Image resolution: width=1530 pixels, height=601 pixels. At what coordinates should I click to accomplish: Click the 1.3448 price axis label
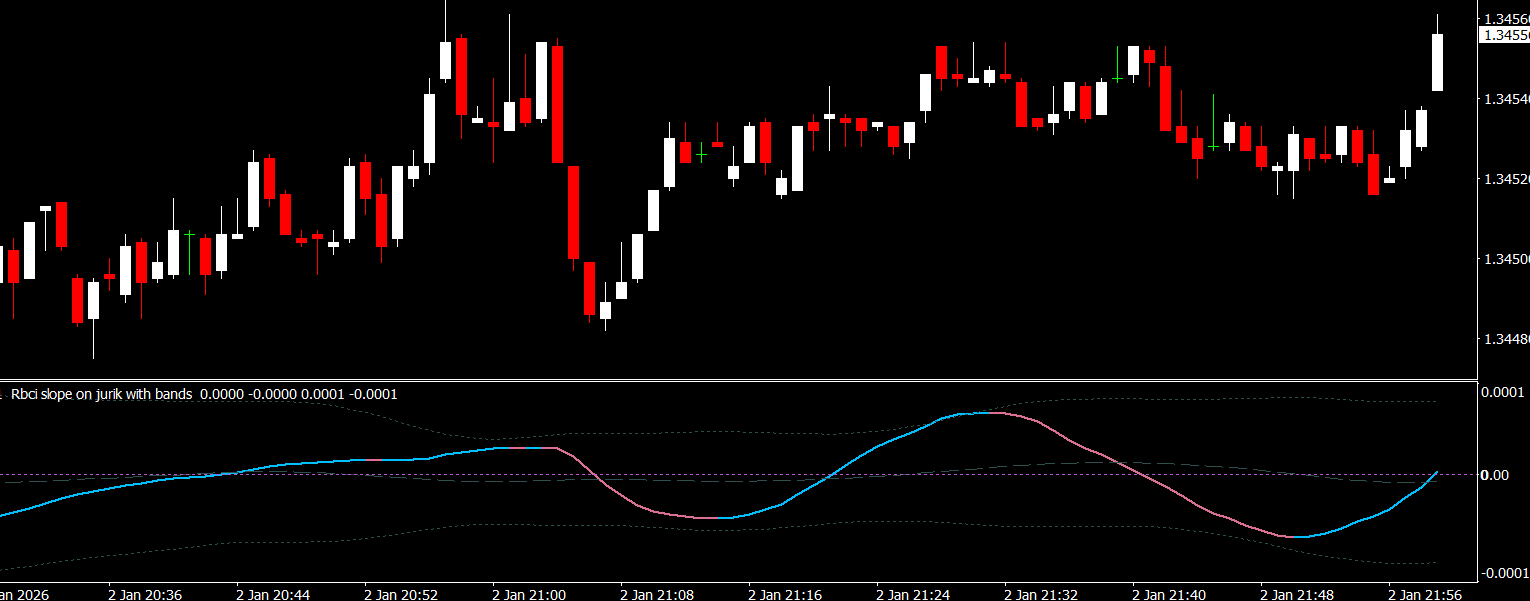(1506, 339)
